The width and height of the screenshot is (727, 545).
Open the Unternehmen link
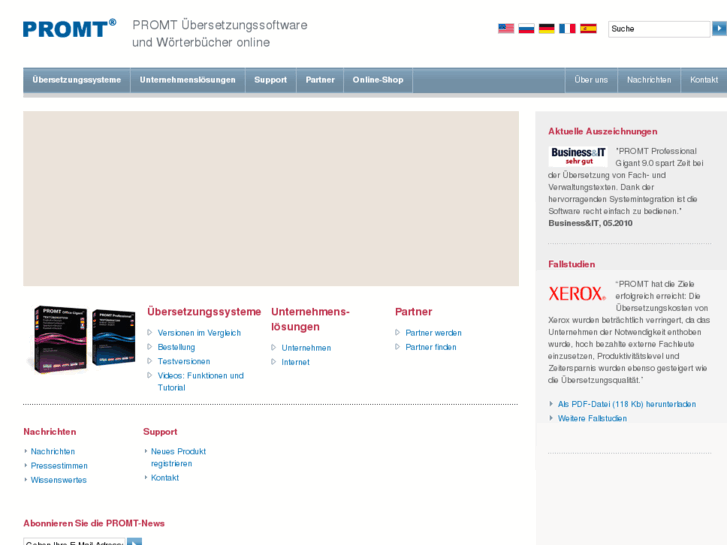[x=306, y=348]
